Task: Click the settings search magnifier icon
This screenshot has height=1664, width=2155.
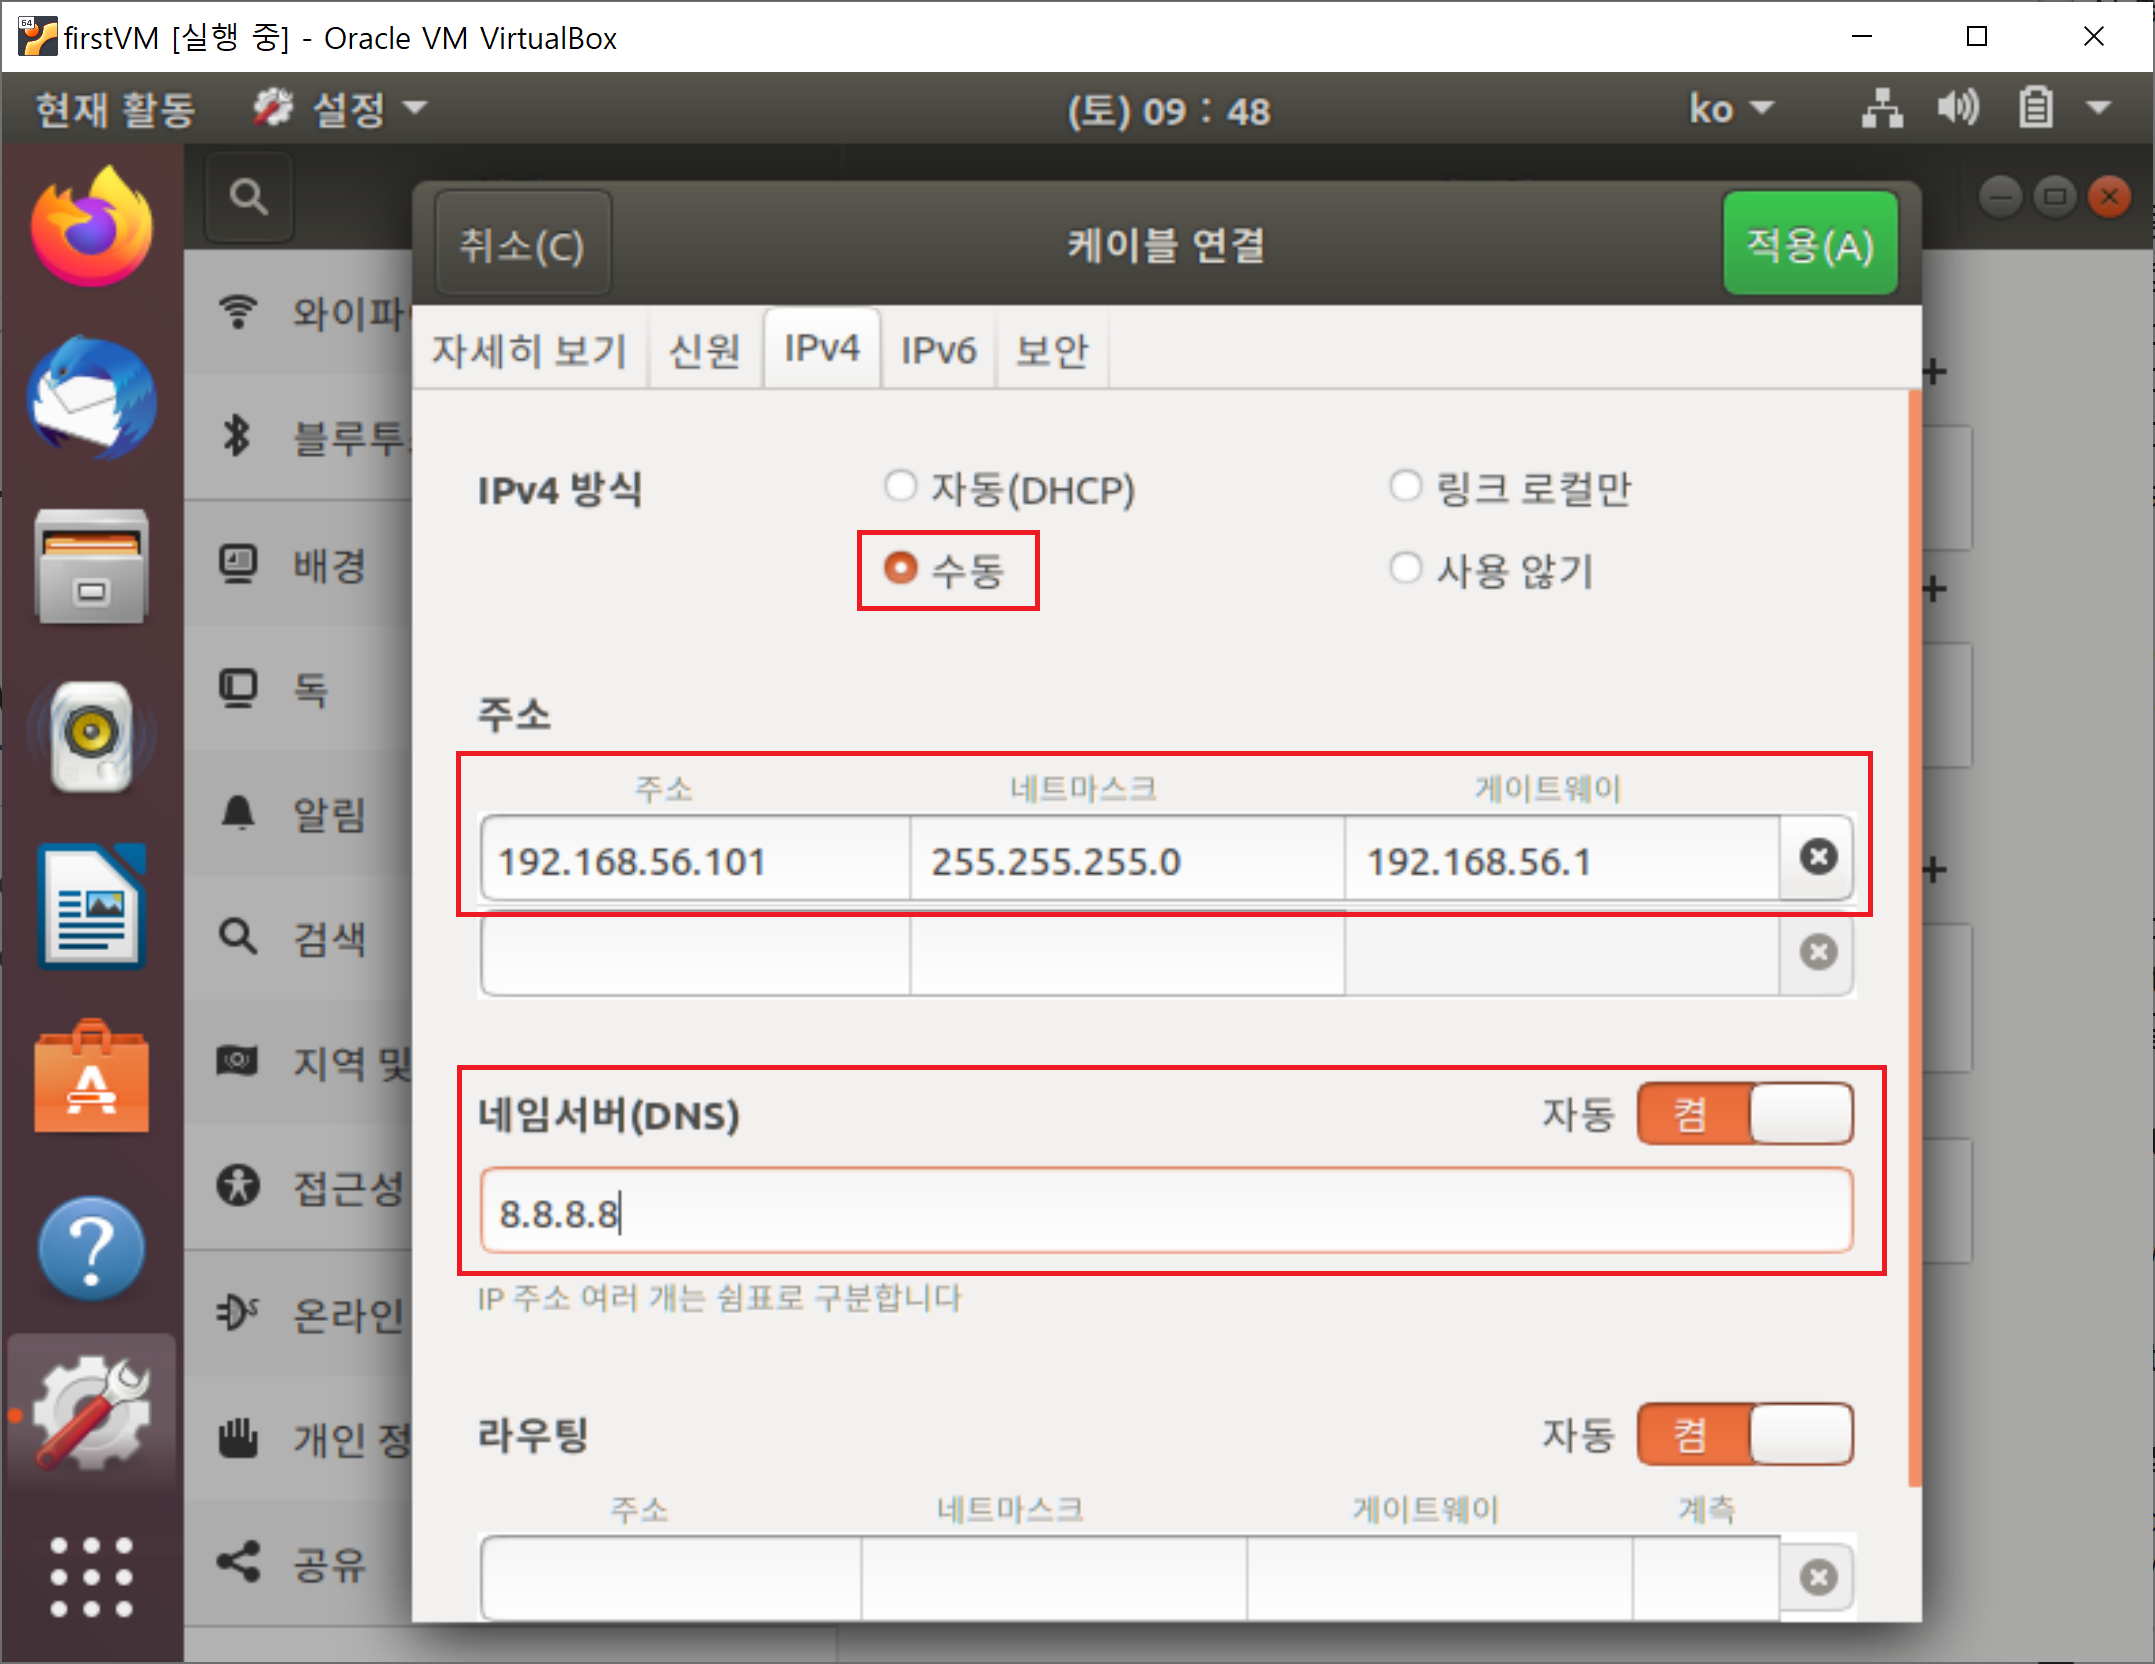Action: pos(249,197)
